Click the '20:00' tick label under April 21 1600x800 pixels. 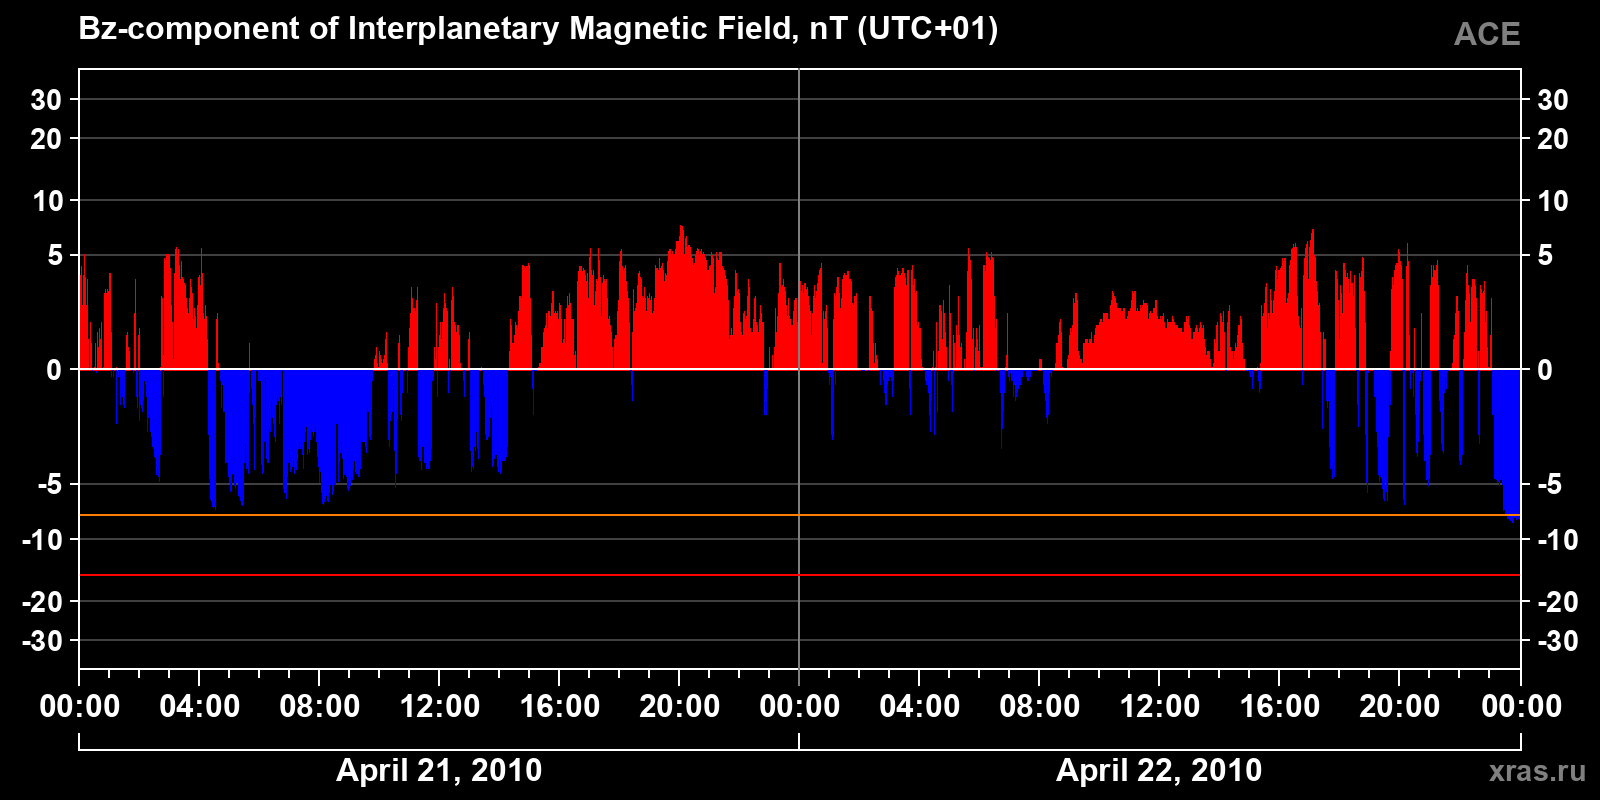[680, 707]
